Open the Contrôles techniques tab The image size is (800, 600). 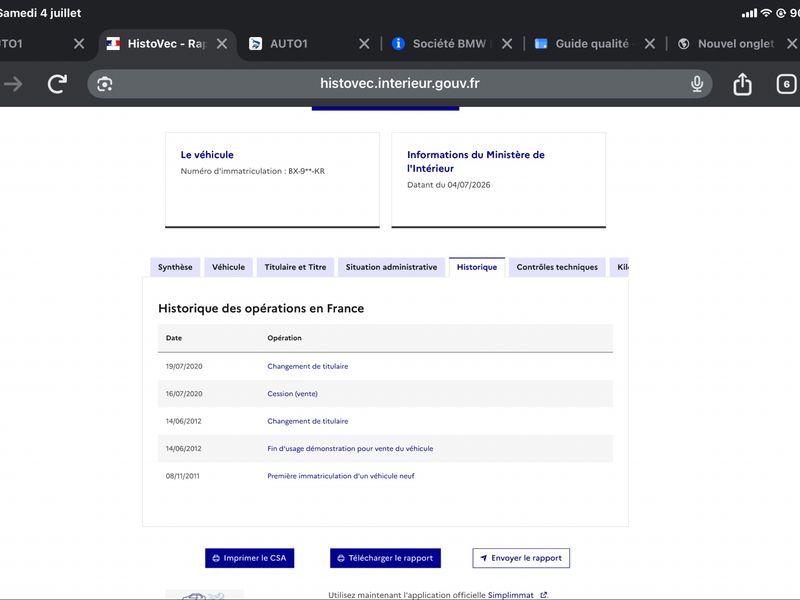pos(557,267)
